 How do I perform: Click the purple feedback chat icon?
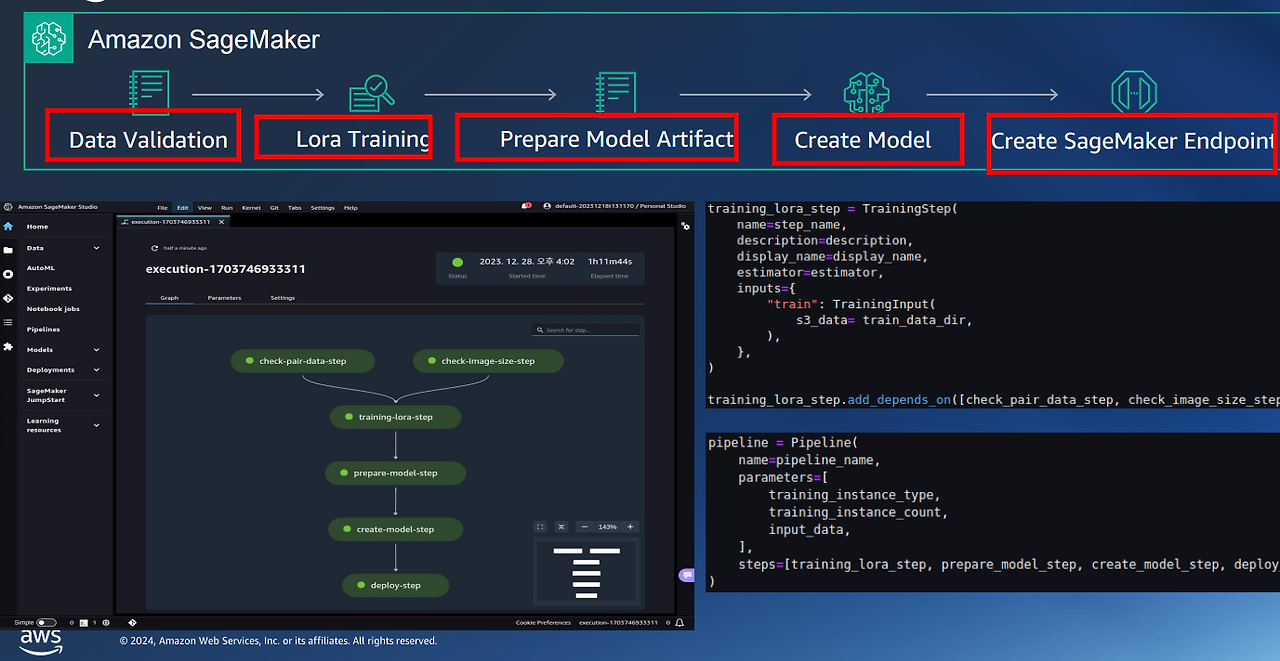click(686, 575)
